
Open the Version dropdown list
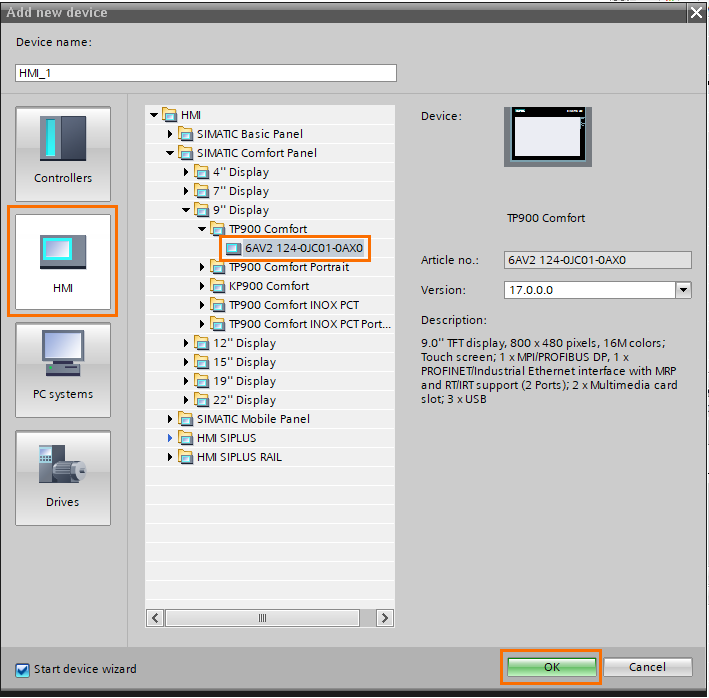click(x=683, y=290)
